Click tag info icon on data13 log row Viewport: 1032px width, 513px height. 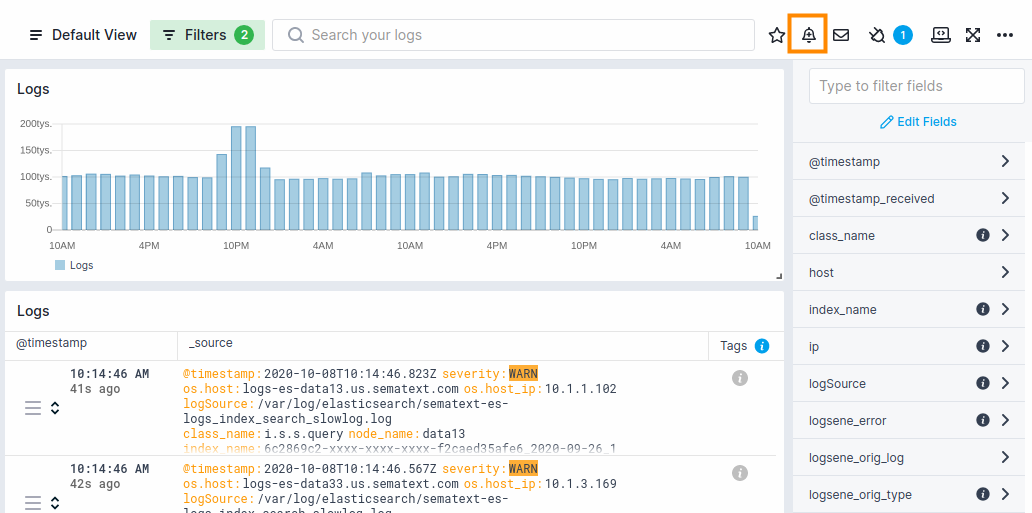[740, 378]
